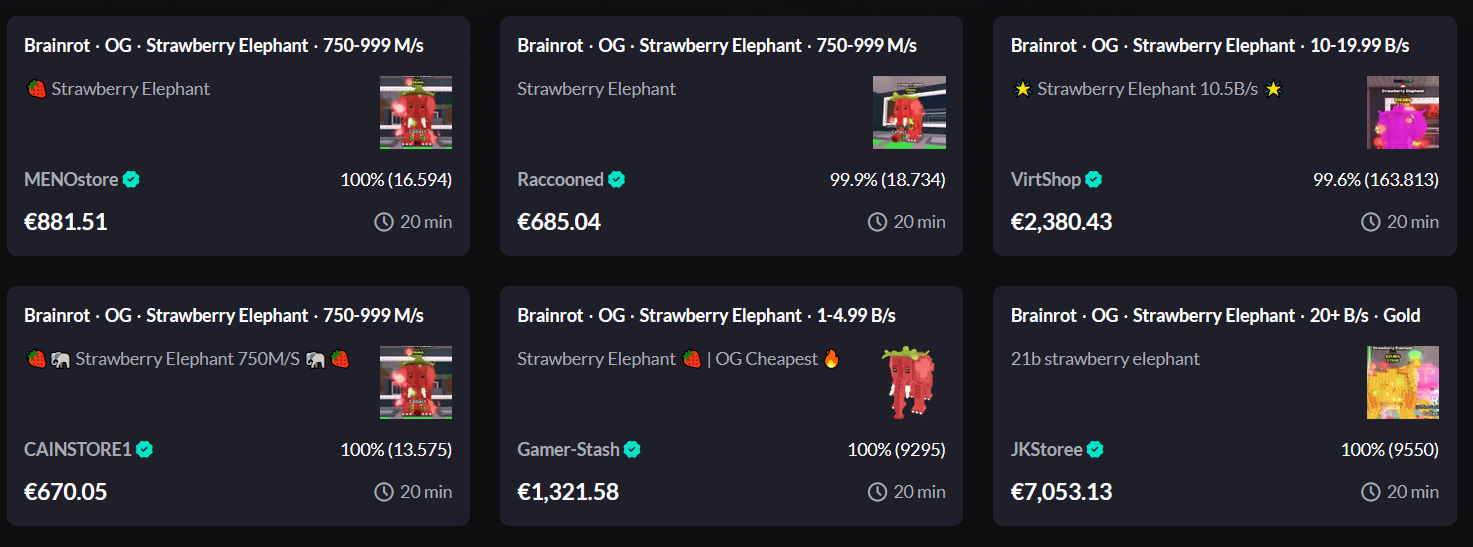The height and width of the screenshot is (547, 1473).
Task: Open the Gamer-Stash red elephant image
Action: click(909, 383)
